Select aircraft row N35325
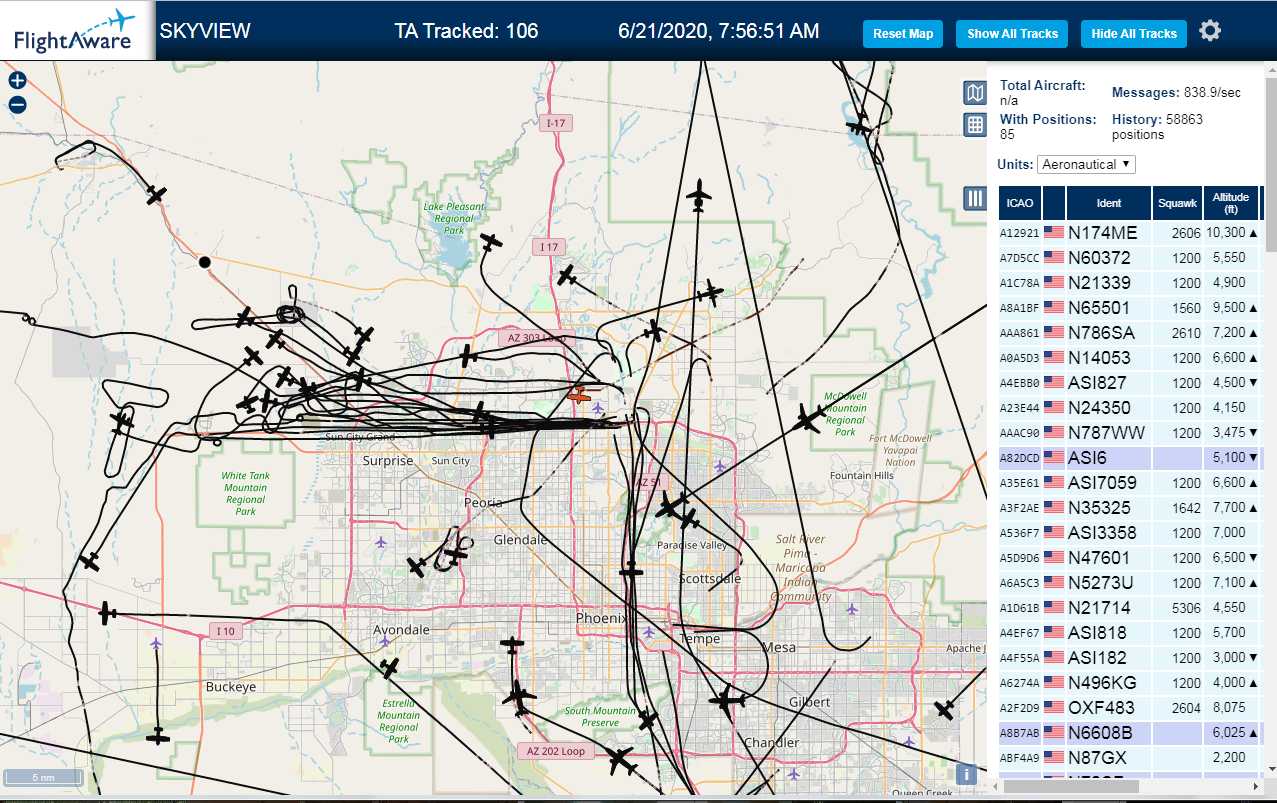Image resolution: width=1277 pixels, height=803 pixels. tap(1129, 507)
